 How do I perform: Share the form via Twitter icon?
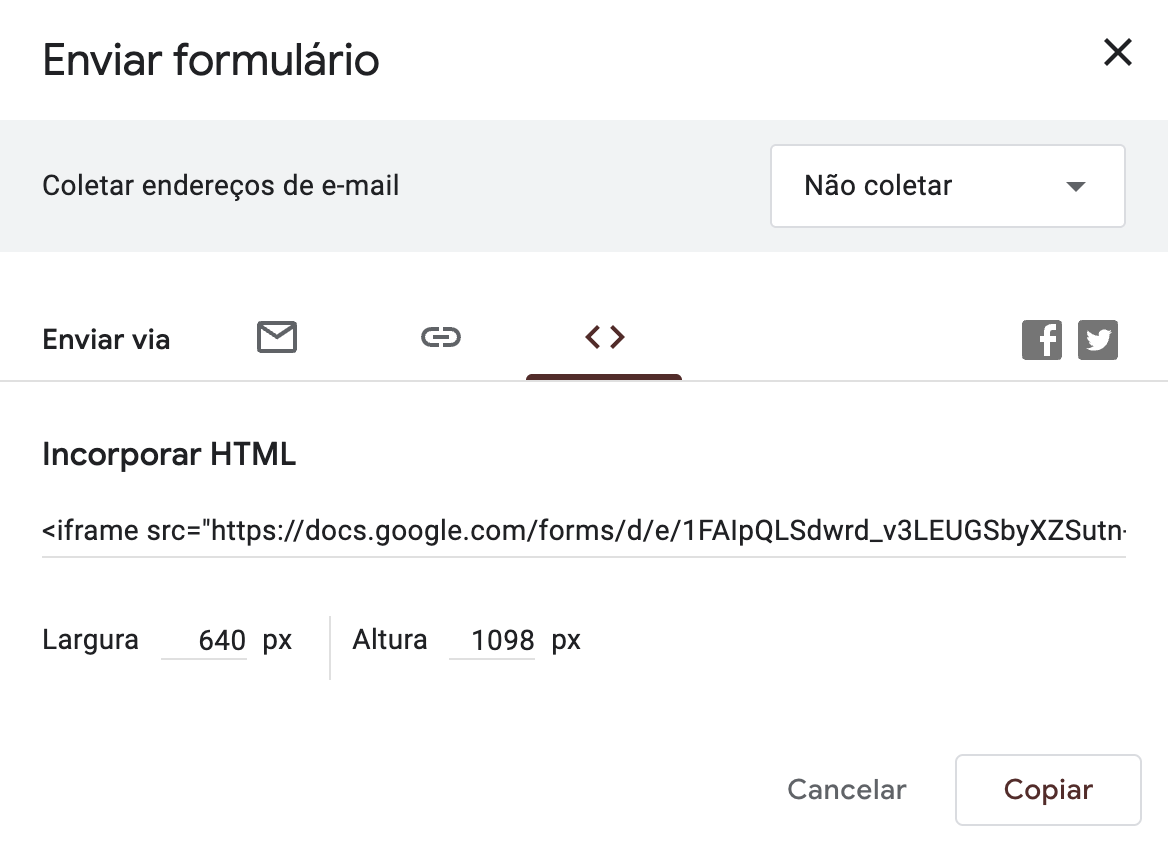pyautogui.click(x=1097, y=340)
